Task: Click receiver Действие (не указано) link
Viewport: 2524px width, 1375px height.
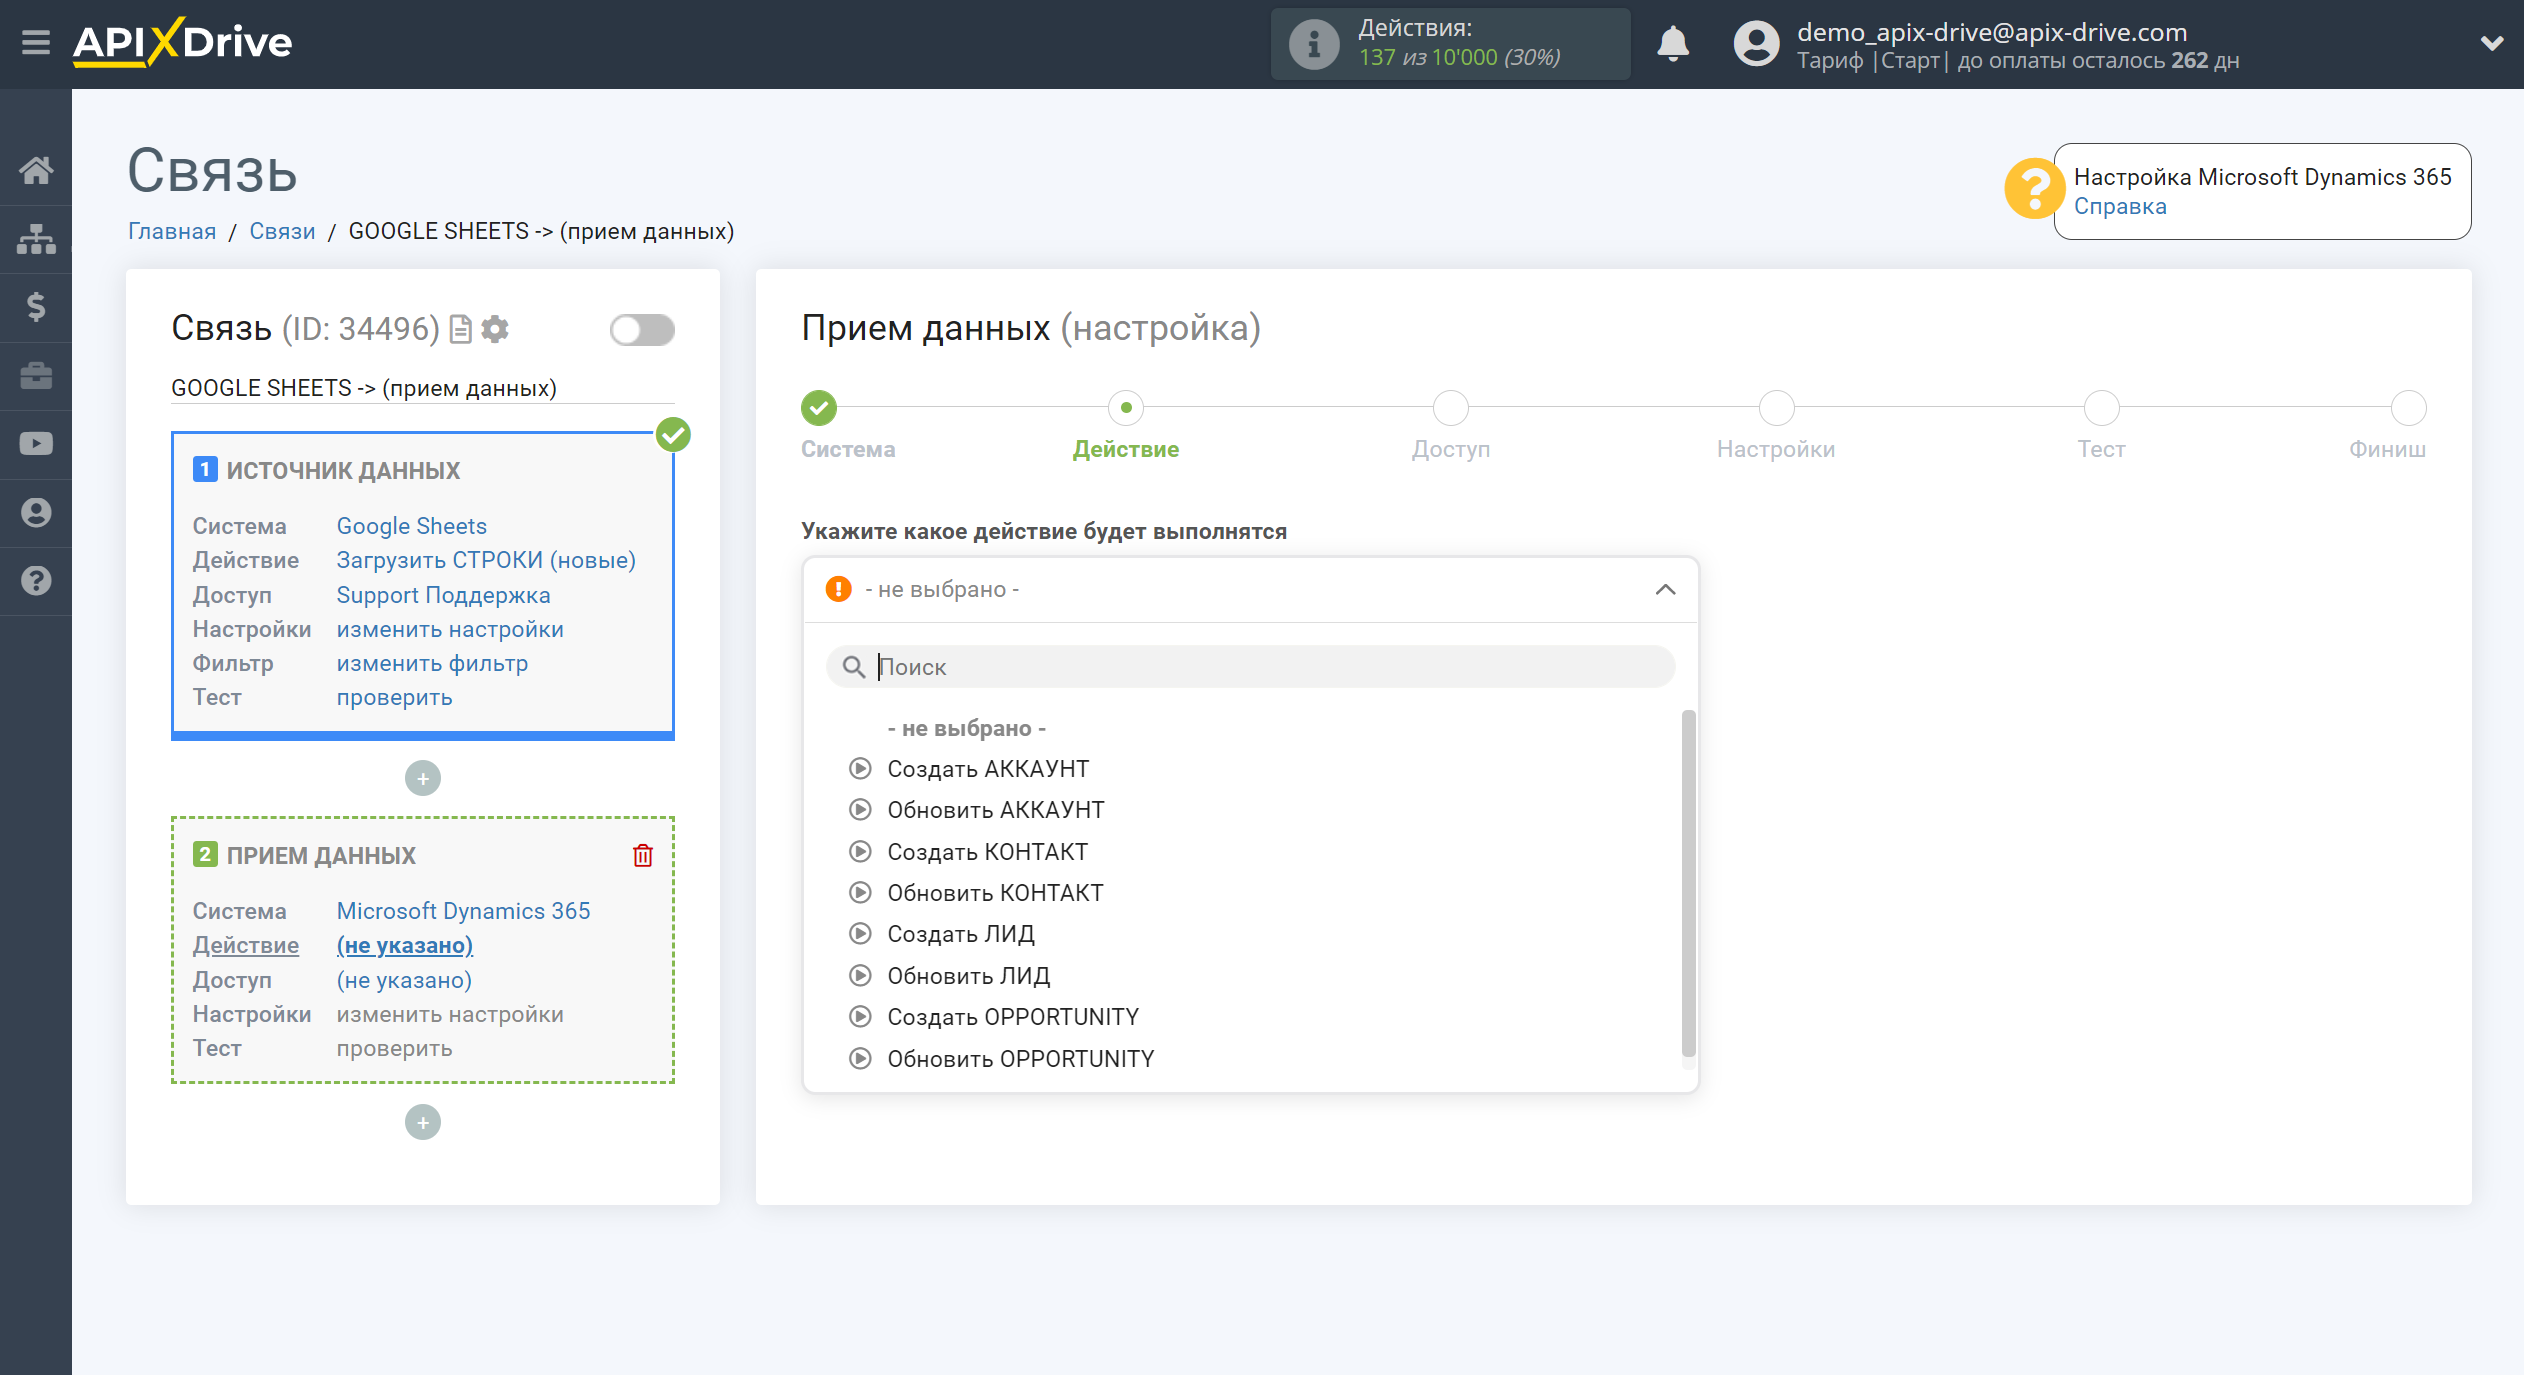Action: tap(405, 945)
